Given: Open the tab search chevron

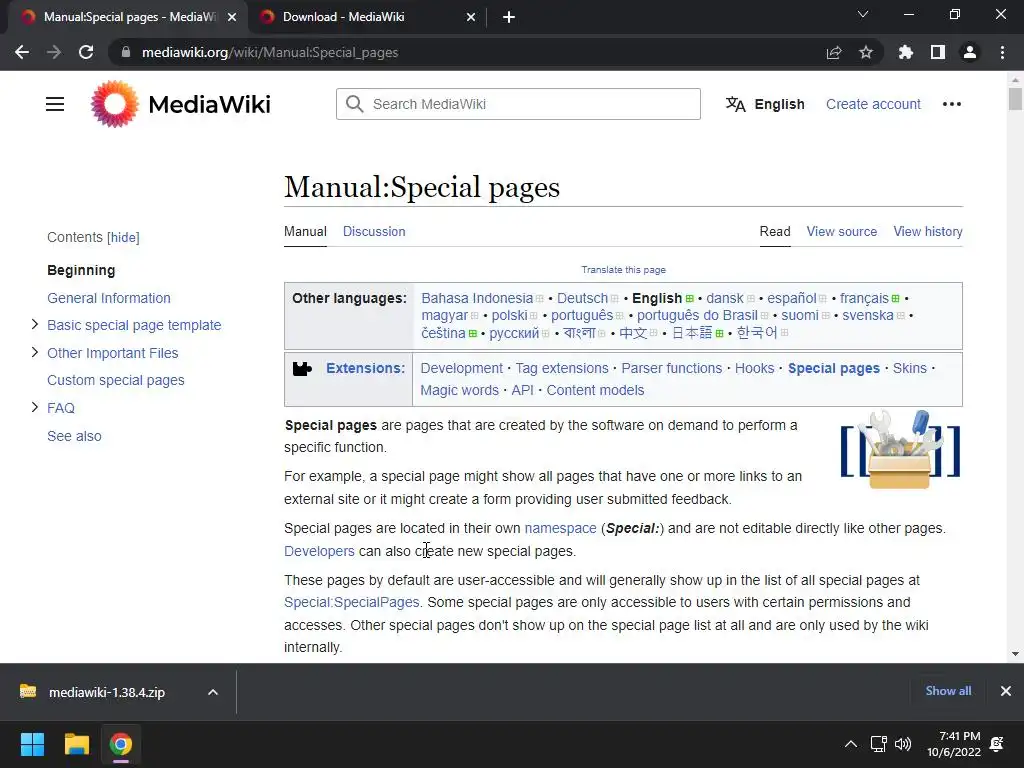Looking at the screenshot, I should [x=863, y=14].
